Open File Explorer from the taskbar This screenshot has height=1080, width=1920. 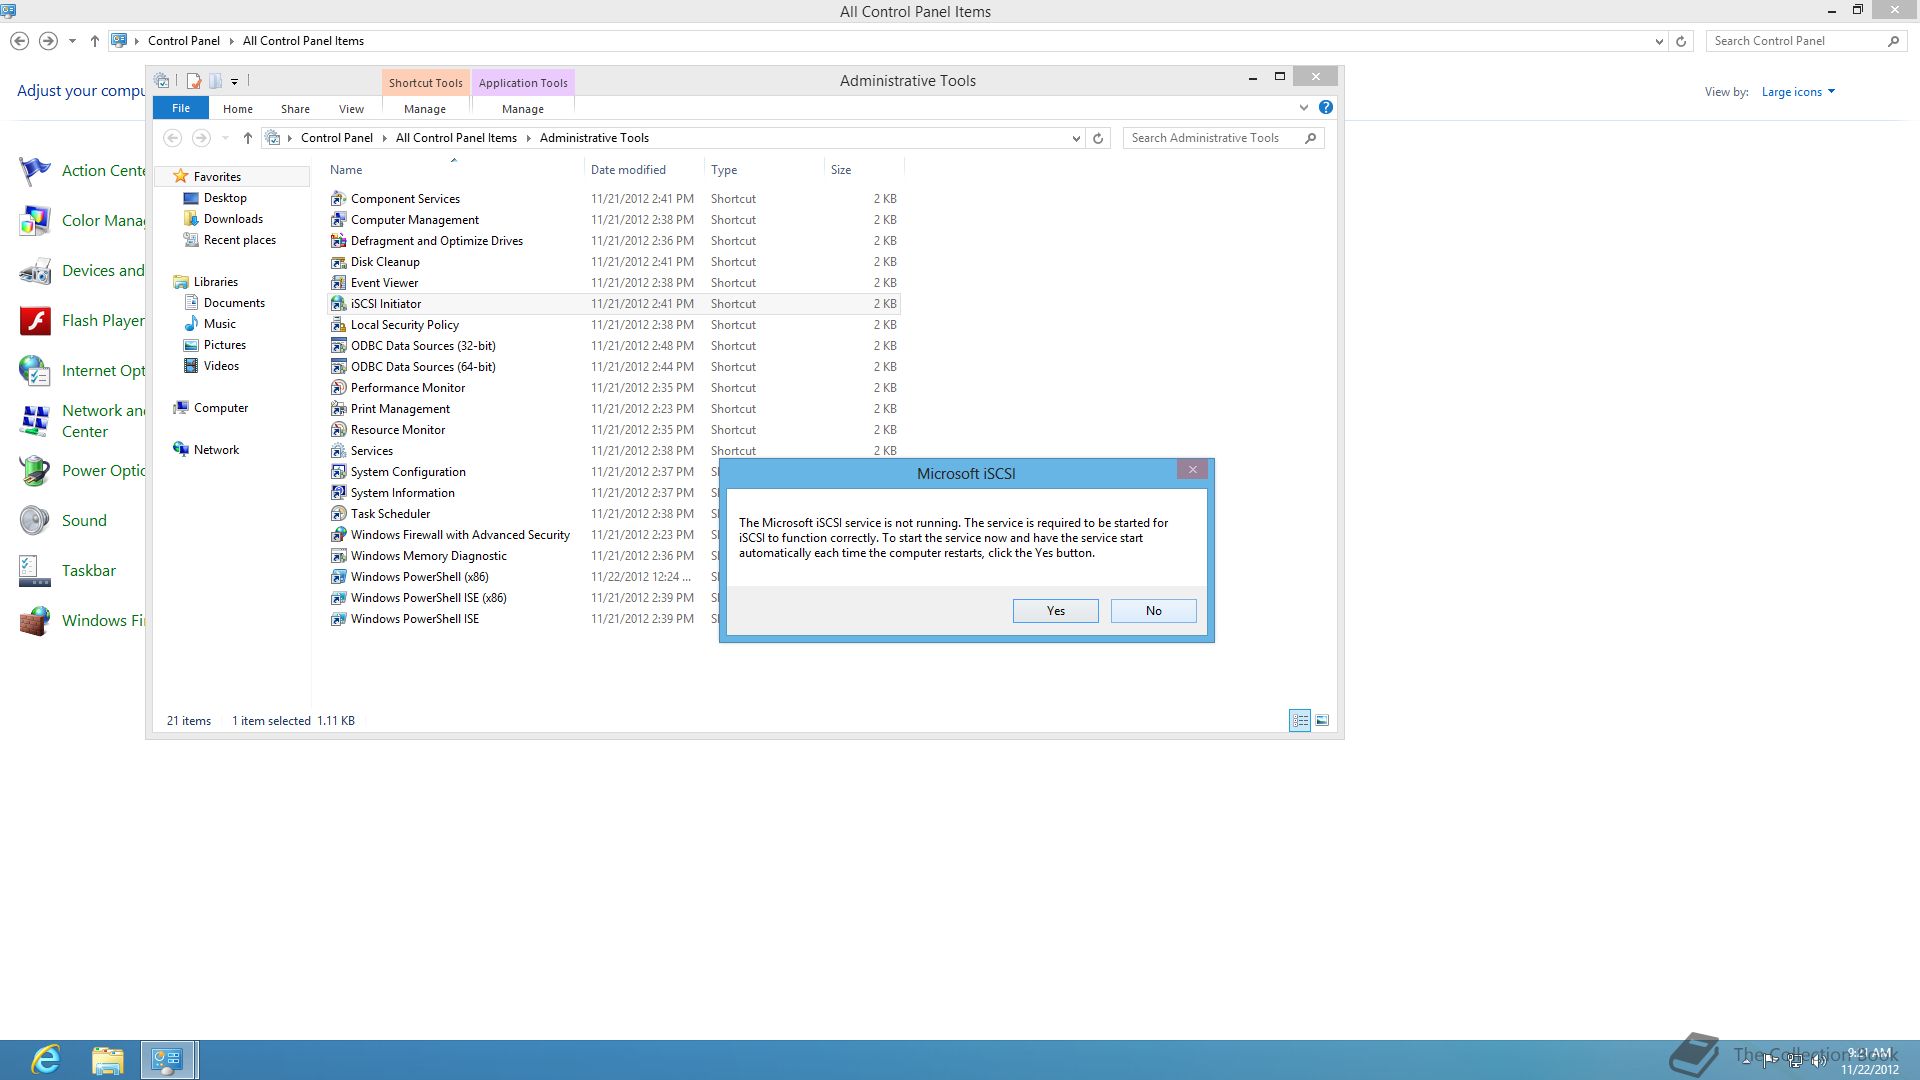[107, 1060]
